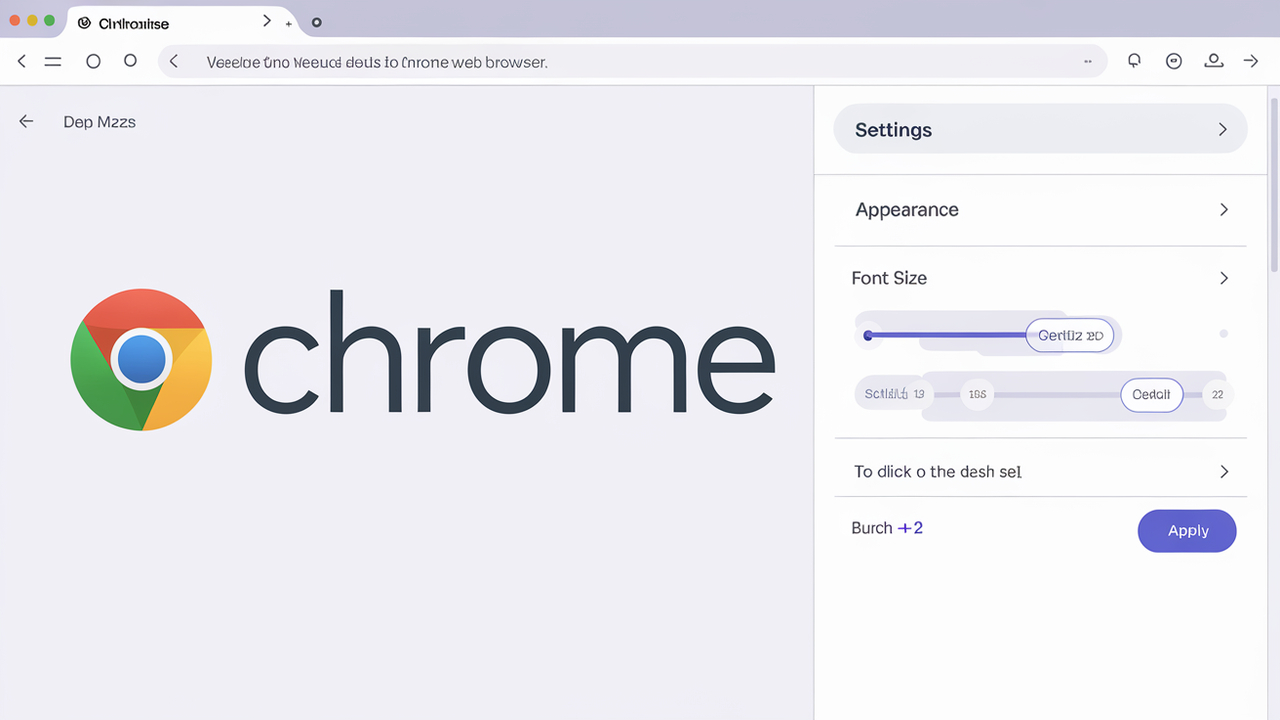This screenshot has height=720, width=1280.
Task: Click the +2 link beside Burch
Action: coord(911,528)
